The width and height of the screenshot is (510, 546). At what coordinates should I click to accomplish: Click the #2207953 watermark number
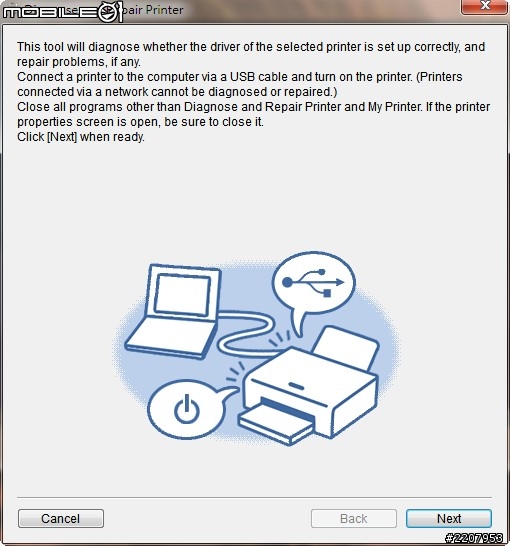(x=474, y=538)
